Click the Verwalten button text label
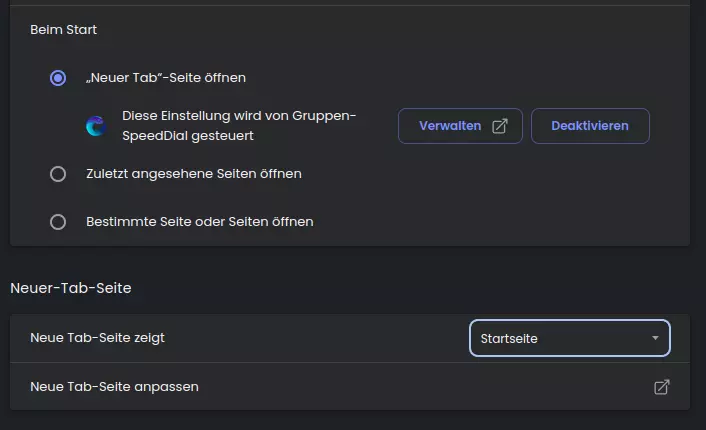The height and width of the screenshot is (430, 706). (450, 126)
